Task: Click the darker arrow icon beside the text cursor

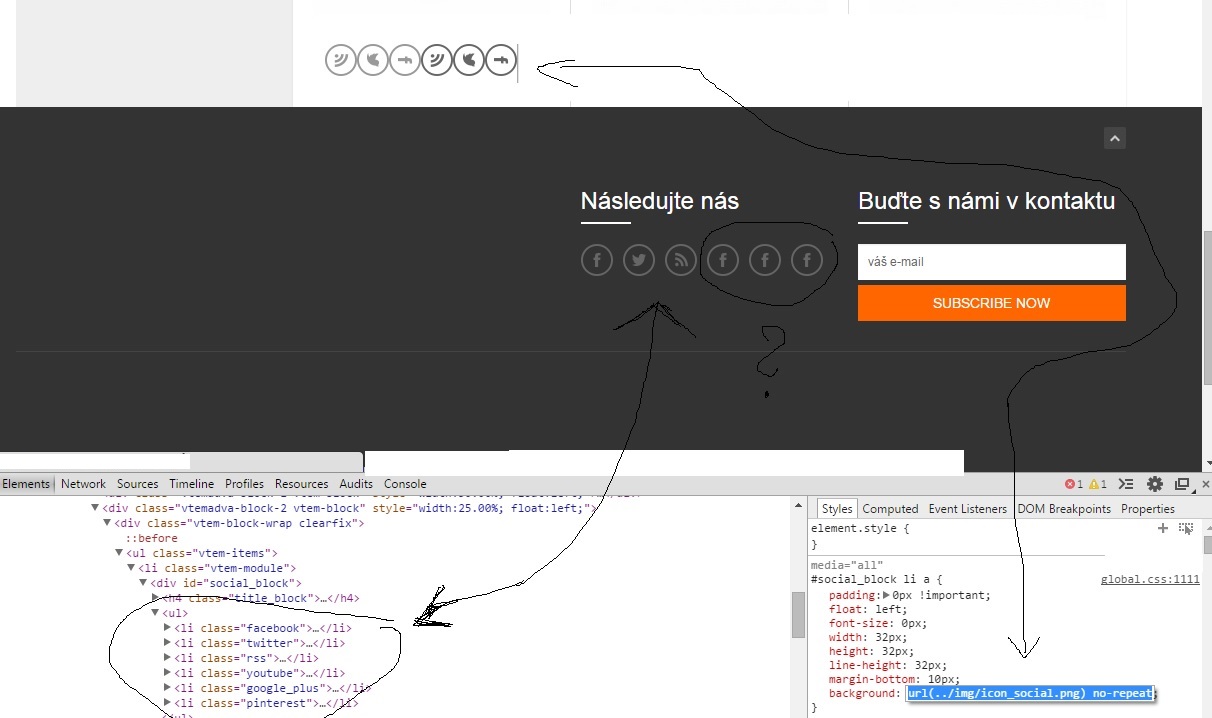Action: (x=501, y=60)
